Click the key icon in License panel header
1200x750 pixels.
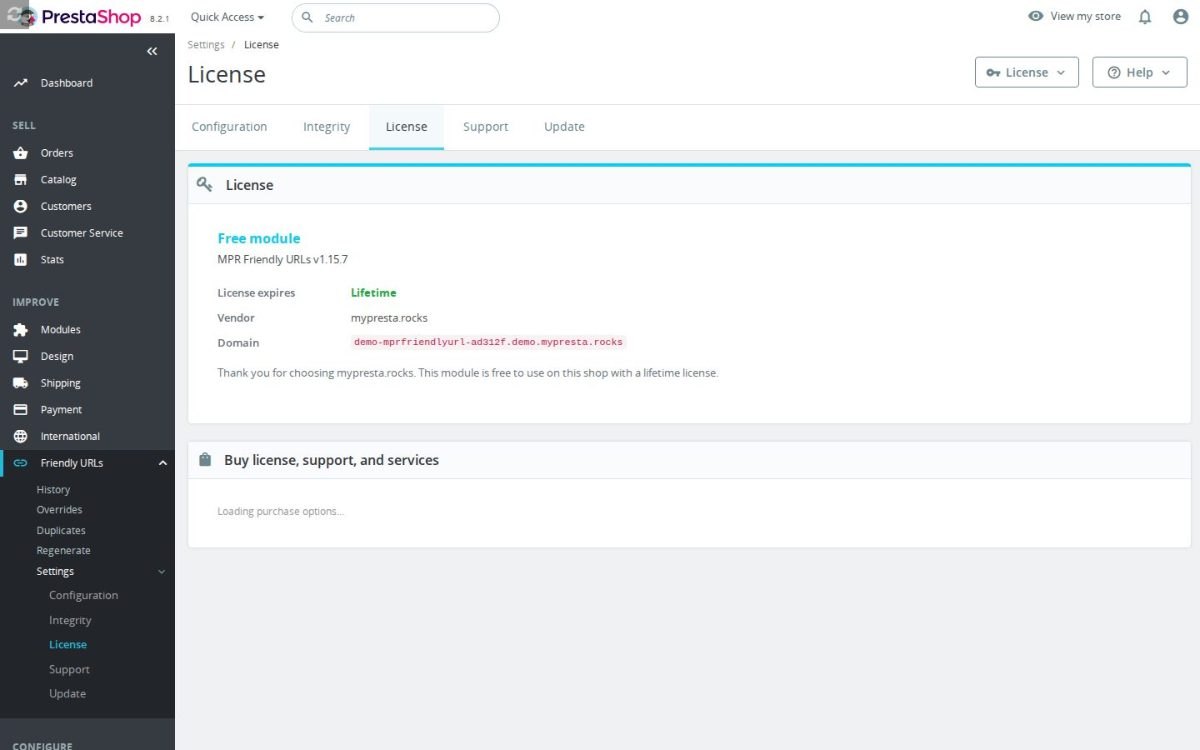click(205, 185)
